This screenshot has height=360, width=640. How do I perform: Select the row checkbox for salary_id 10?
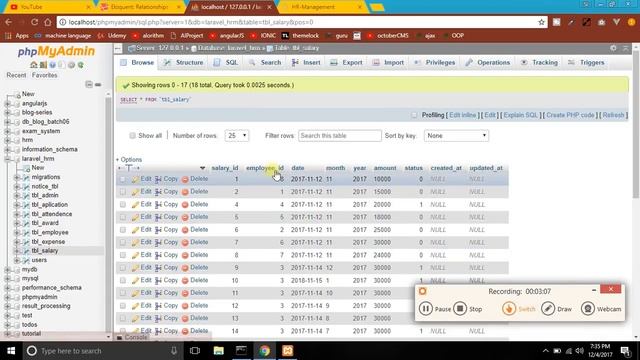[x=123, y=280]
